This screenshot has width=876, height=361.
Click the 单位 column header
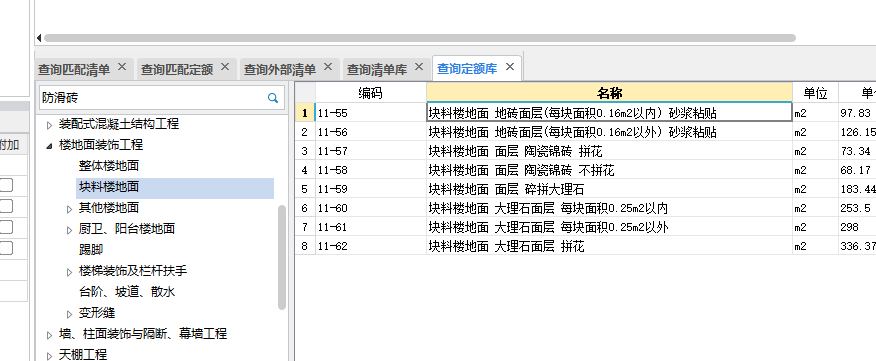[x=815, y=93]
